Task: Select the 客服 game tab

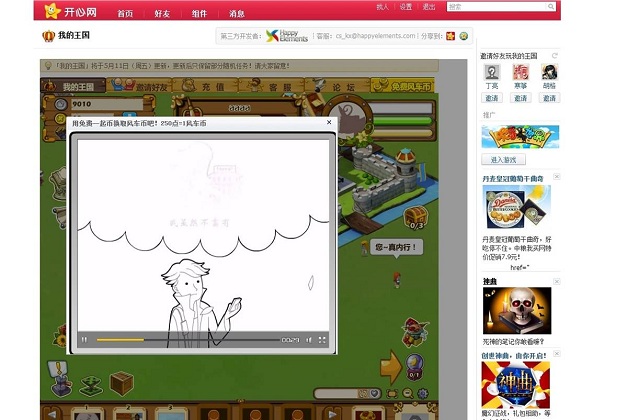Action: click(272, 86)
